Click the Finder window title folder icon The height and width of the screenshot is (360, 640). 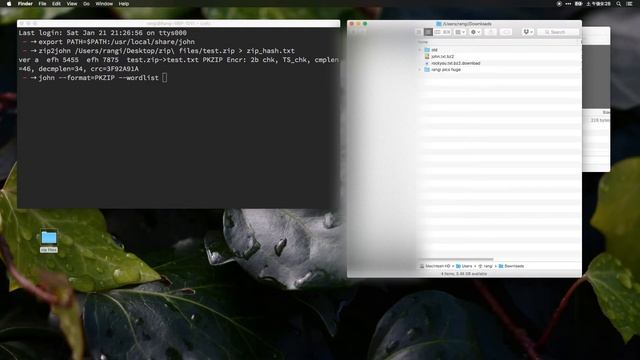coord(439,24)
